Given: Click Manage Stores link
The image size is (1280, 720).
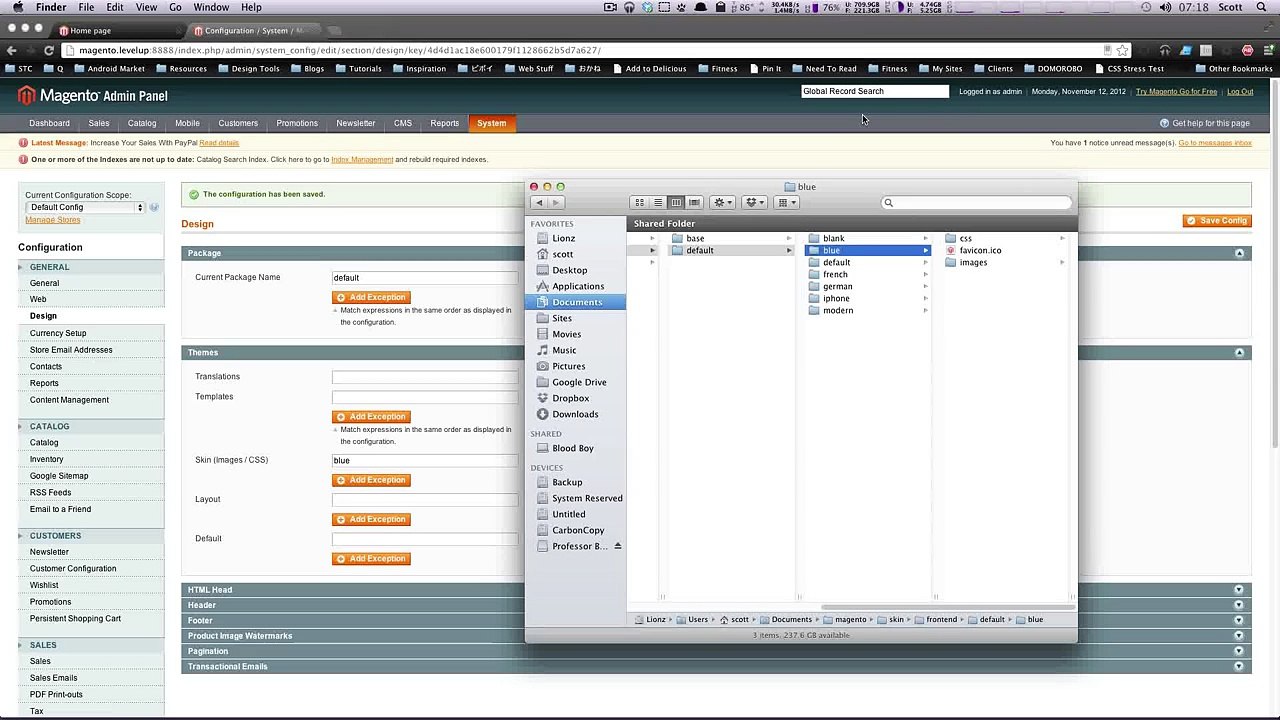Looking at the screenshot, I should pos(53,220).
